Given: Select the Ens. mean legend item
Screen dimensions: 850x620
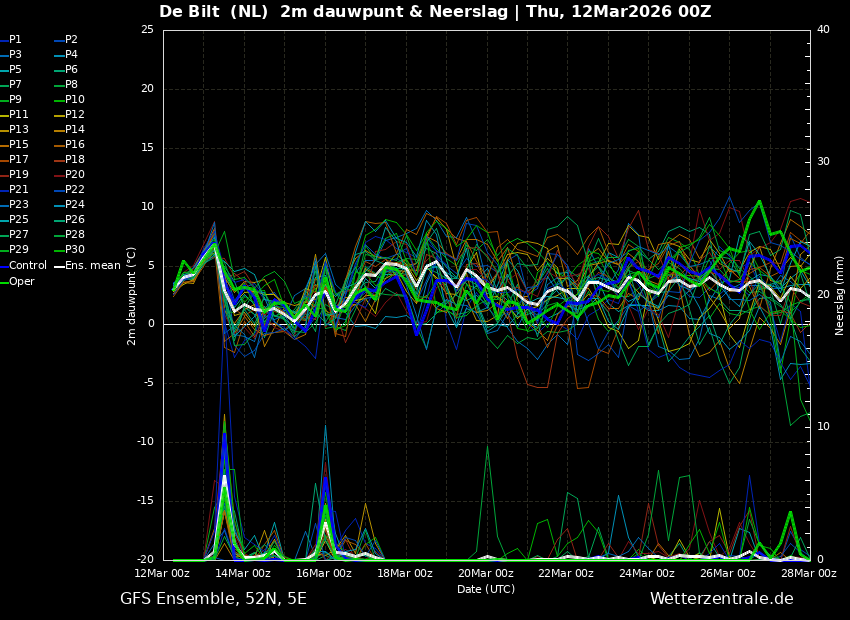Looking at the screenshot, I should pyautogui.click(x=92, y=266).
